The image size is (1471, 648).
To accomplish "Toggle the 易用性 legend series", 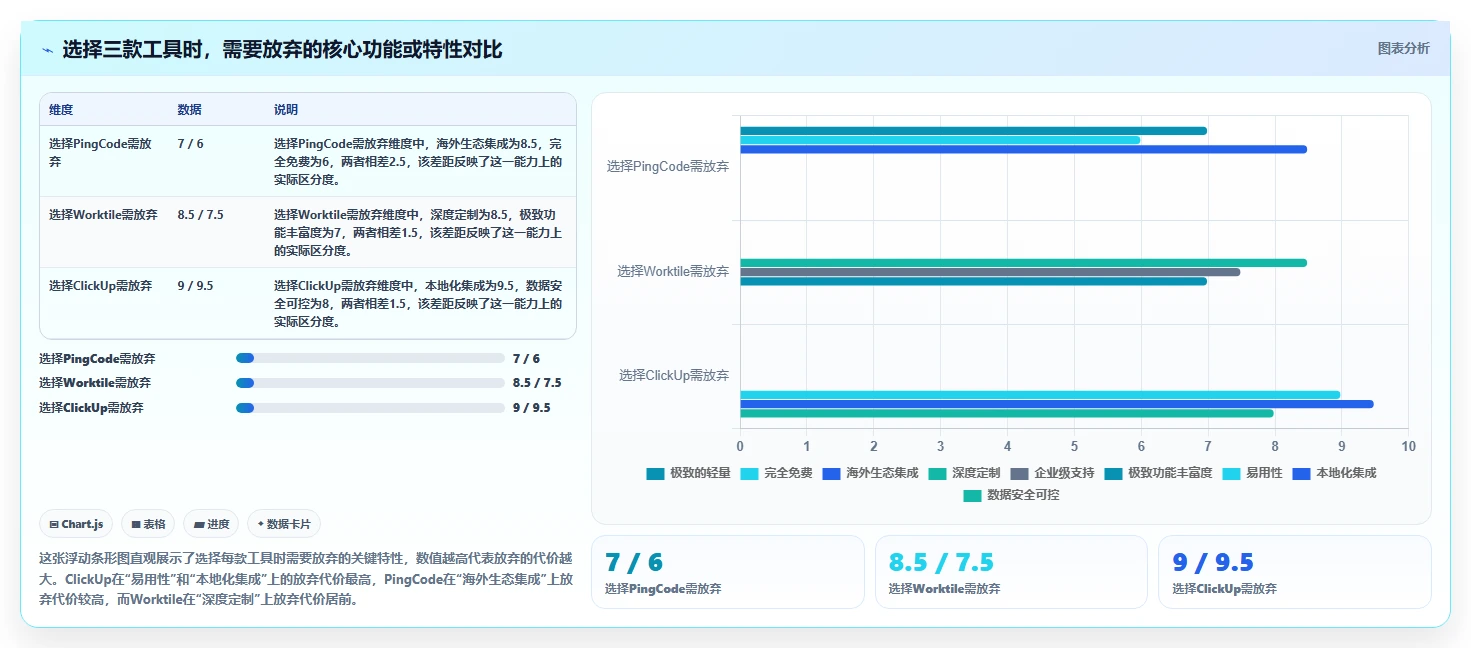I will pos(1252,473).
